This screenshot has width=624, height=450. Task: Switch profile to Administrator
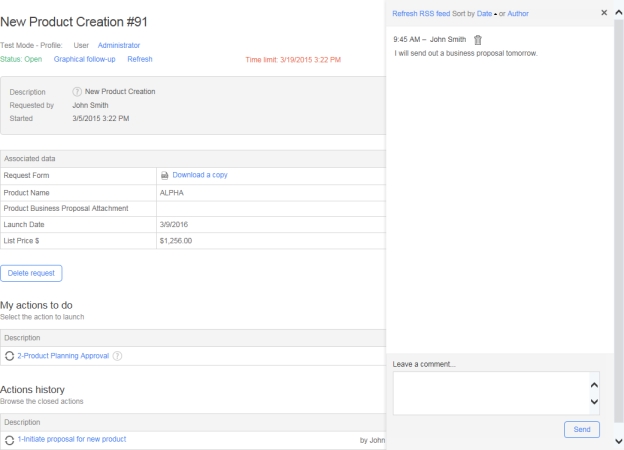[x=119, y=45]
